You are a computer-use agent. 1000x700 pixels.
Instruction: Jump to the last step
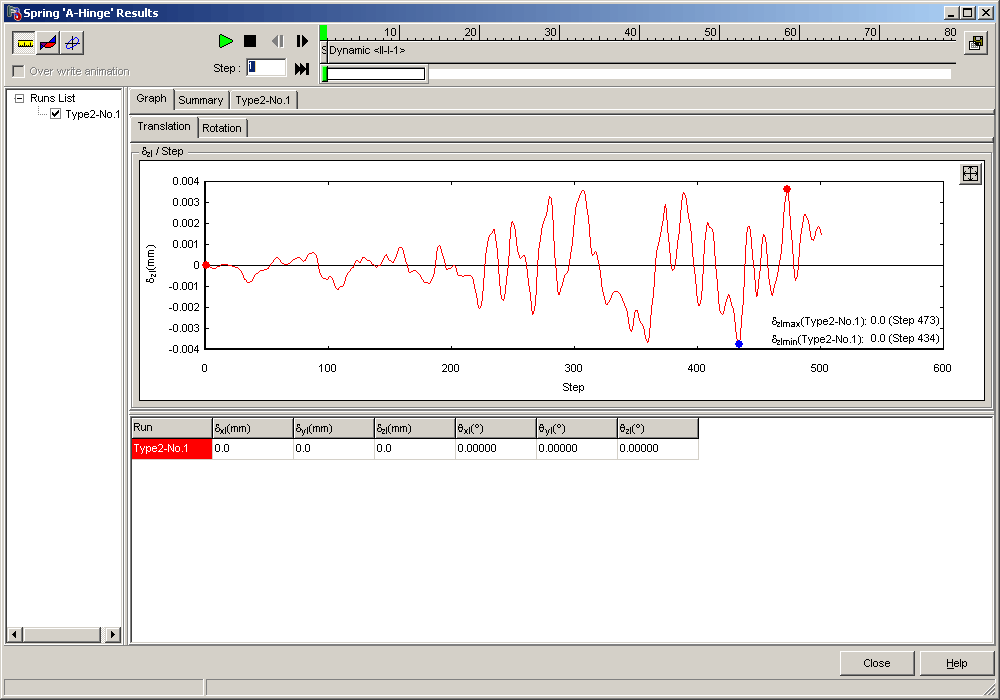pyautogui.click(x=302, y=68)
